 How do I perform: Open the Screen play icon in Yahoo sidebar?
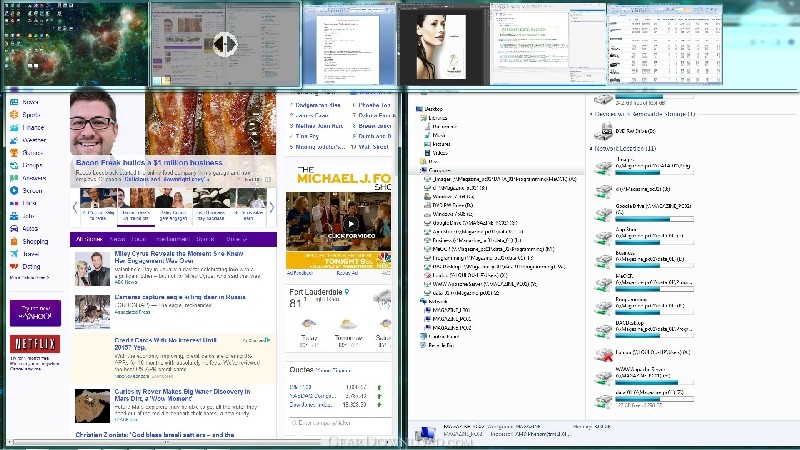pos(14,190)
